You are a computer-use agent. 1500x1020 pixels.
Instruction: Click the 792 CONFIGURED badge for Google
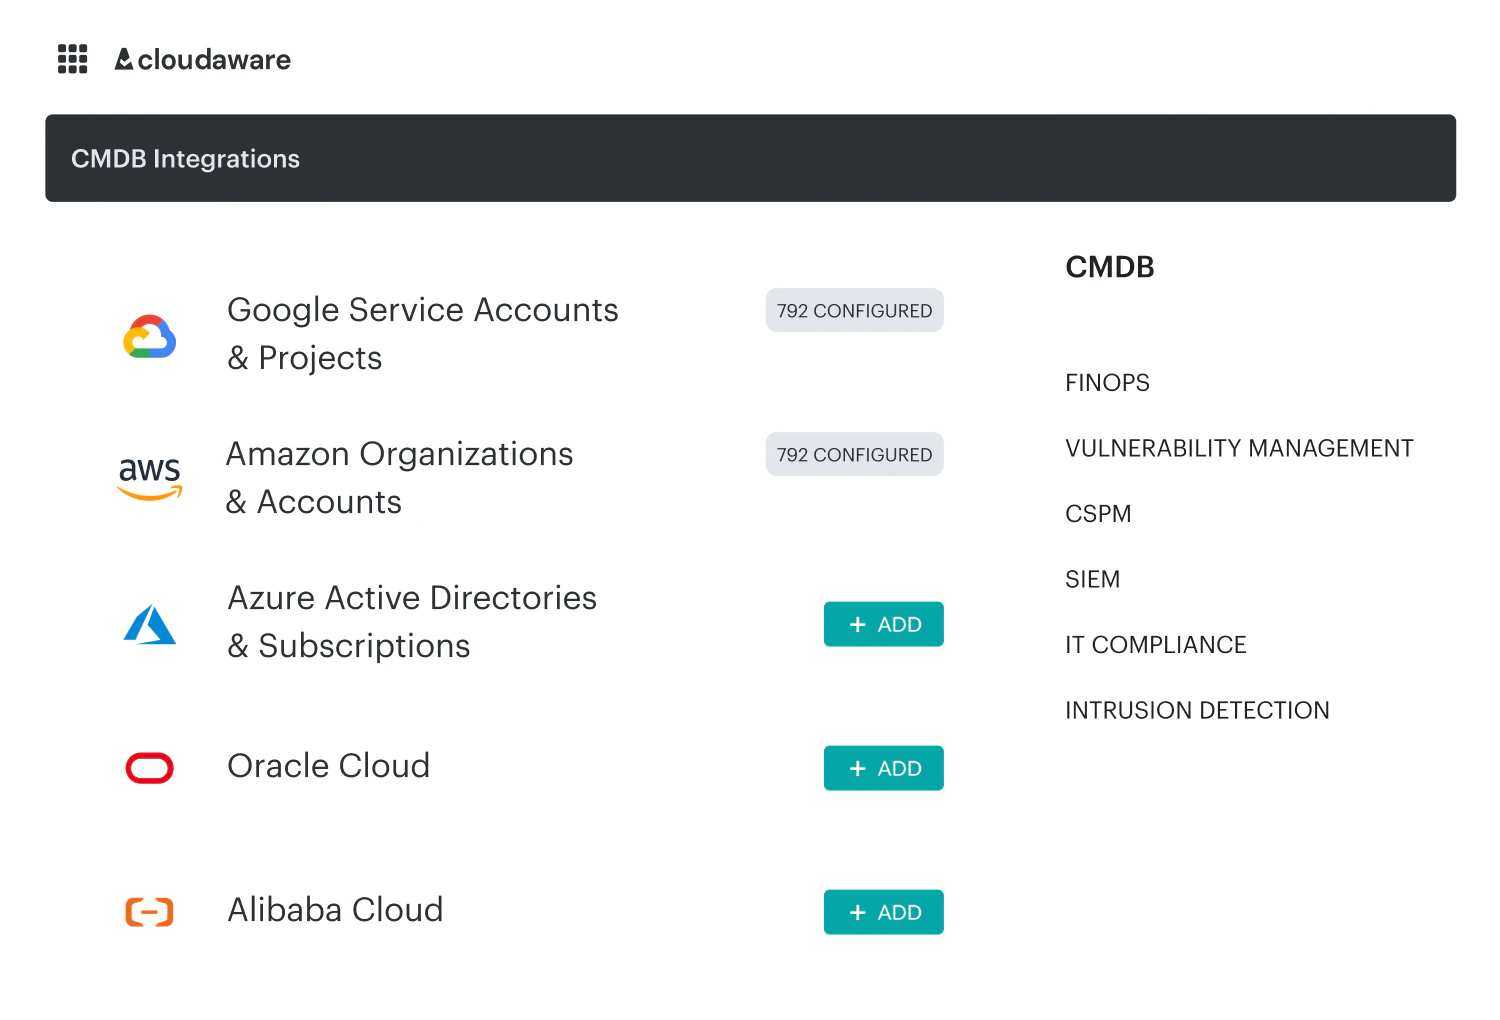(854, 310)
